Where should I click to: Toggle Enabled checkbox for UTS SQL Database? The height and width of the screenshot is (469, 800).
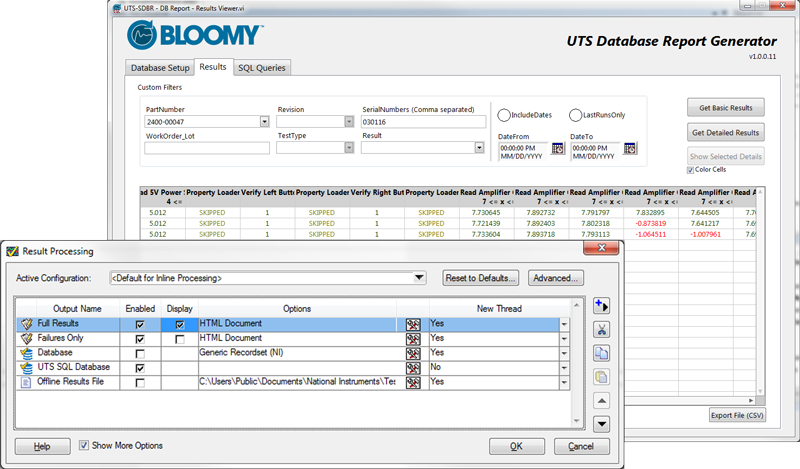coord(140,368)
